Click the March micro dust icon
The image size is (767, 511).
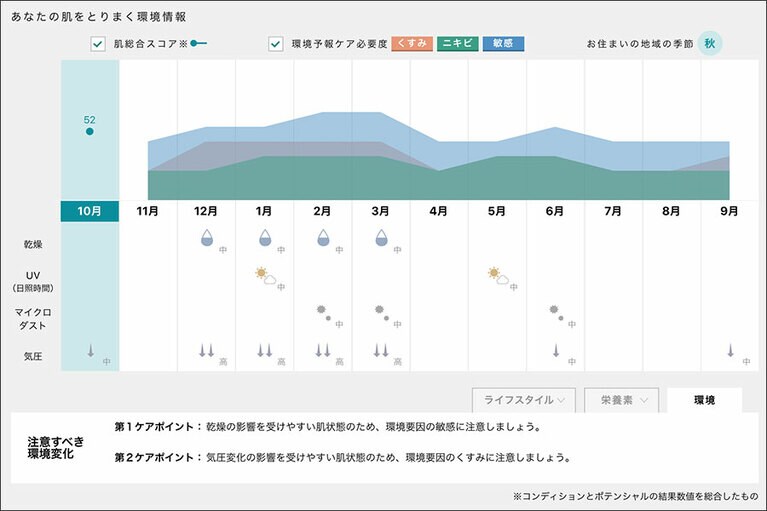(x=382, y=313)
